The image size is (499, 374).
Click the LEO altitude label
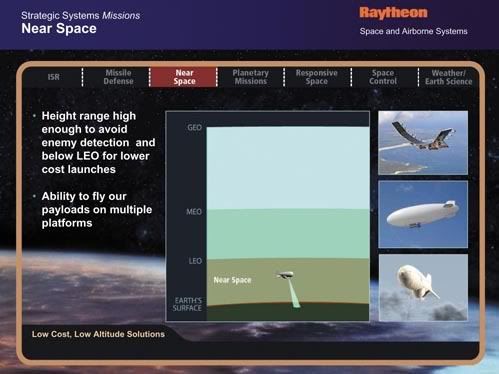coord(195,261)
